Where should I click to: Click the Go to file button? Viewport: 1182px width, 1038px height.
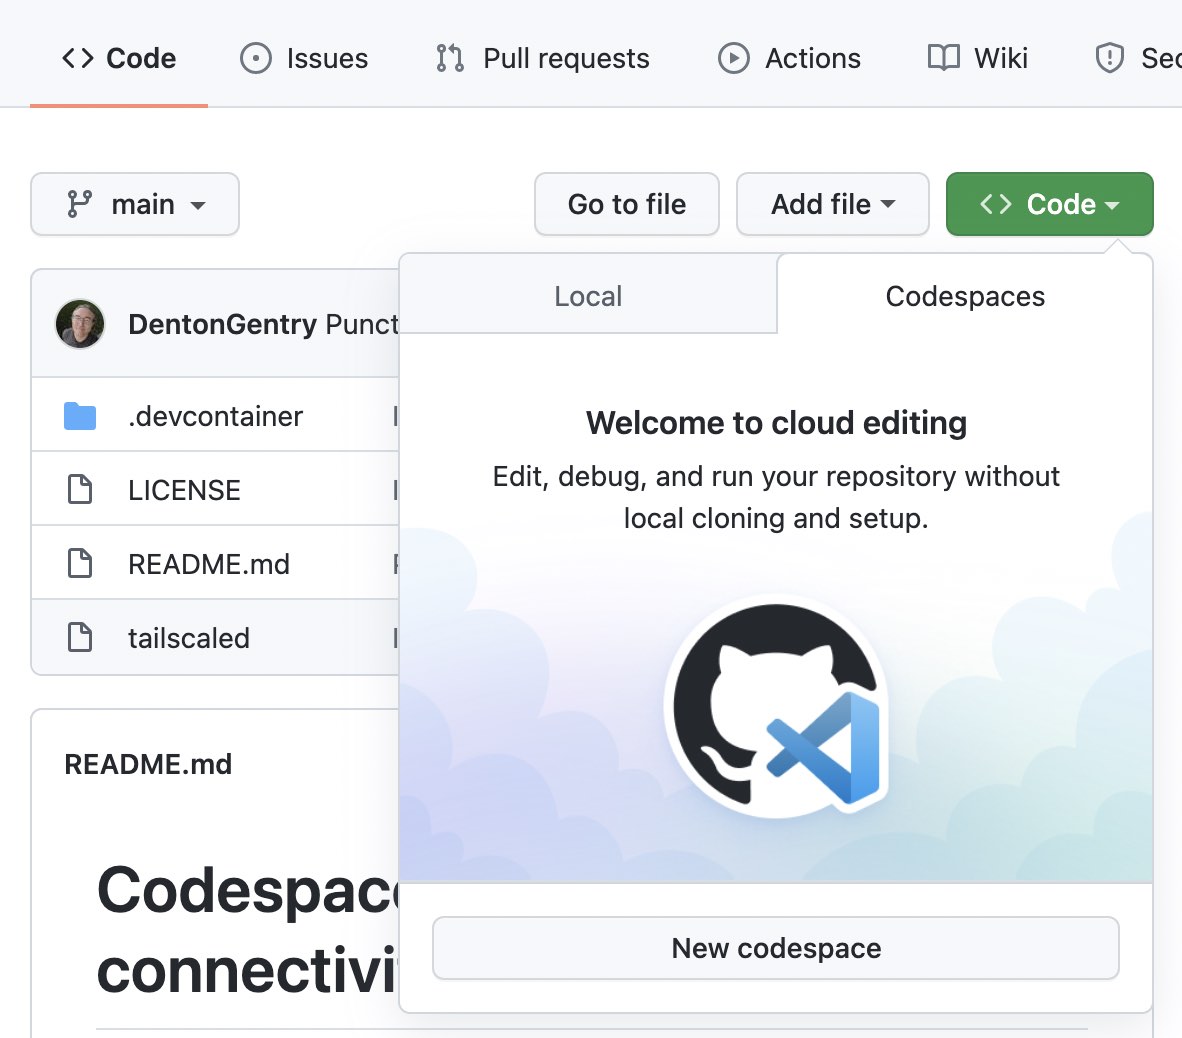626,204
